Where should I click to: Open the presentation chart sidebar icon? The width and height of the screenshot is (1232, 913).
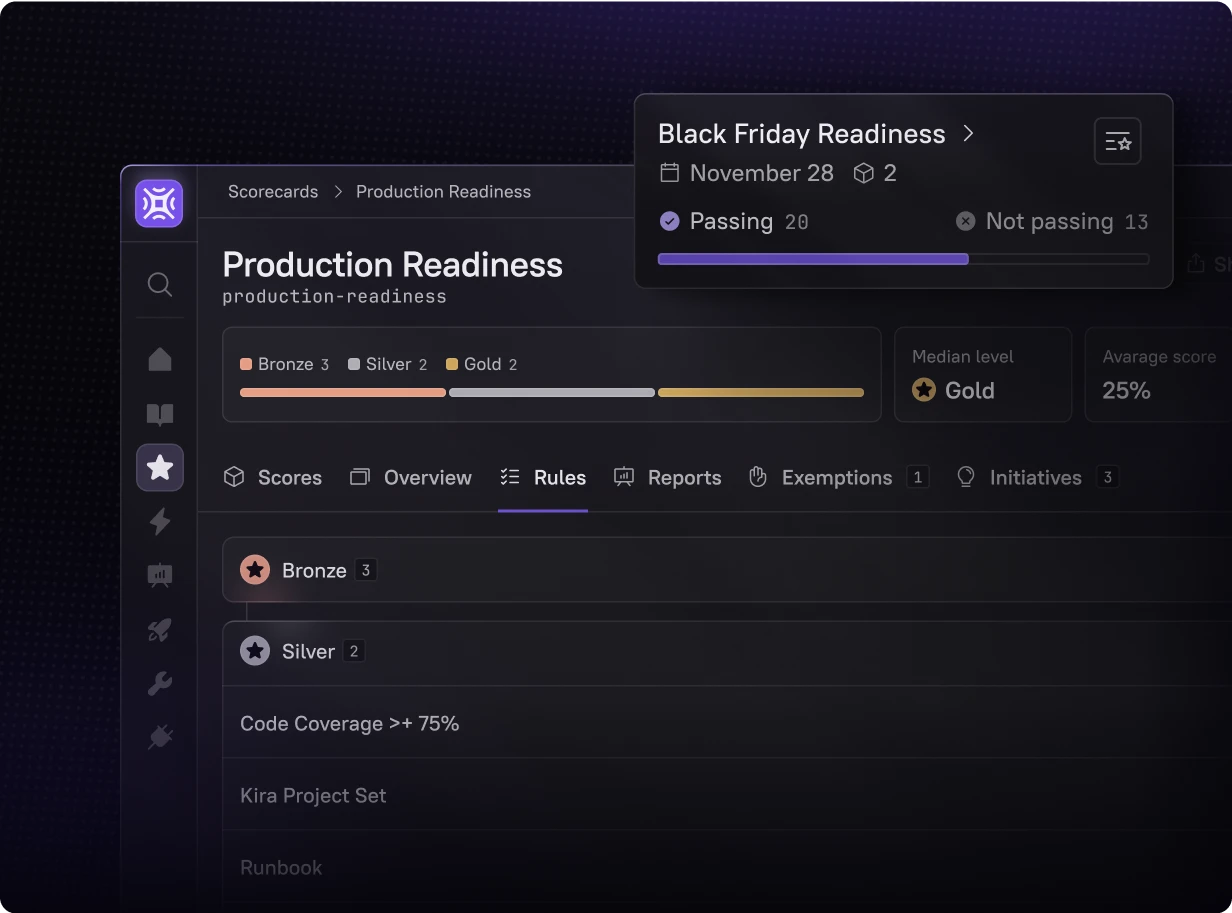[160, 575]
